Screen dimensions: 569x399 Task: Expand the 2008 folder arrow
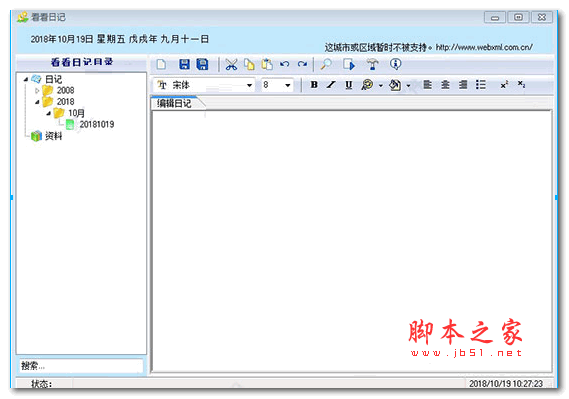point(37,90)
